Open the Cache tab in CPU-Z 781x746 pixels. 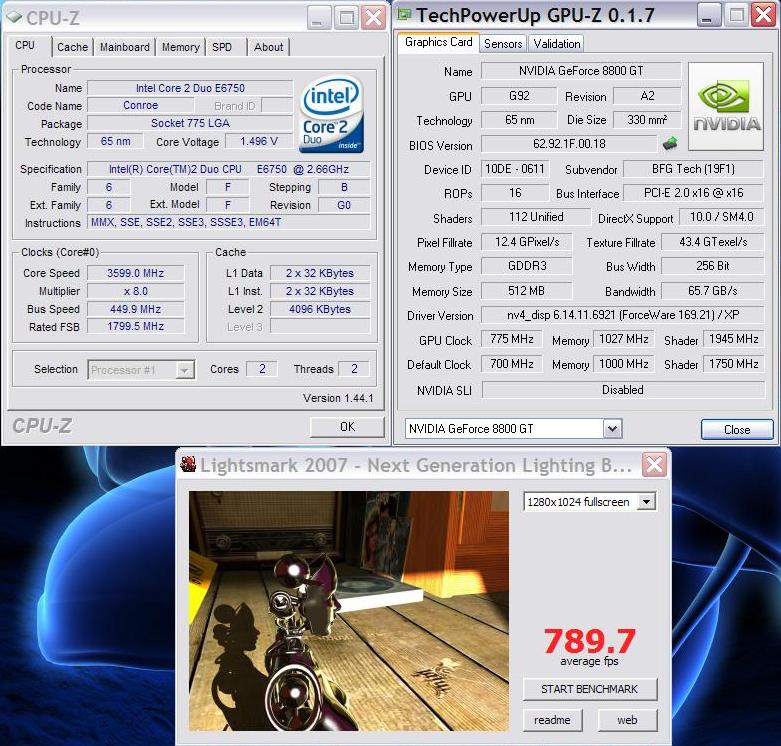[72, 47]
